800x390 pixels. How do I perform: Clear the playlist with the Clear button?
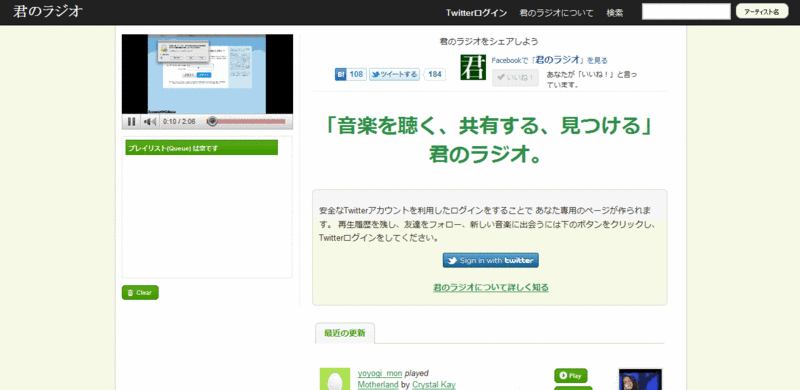coord(140,292)
